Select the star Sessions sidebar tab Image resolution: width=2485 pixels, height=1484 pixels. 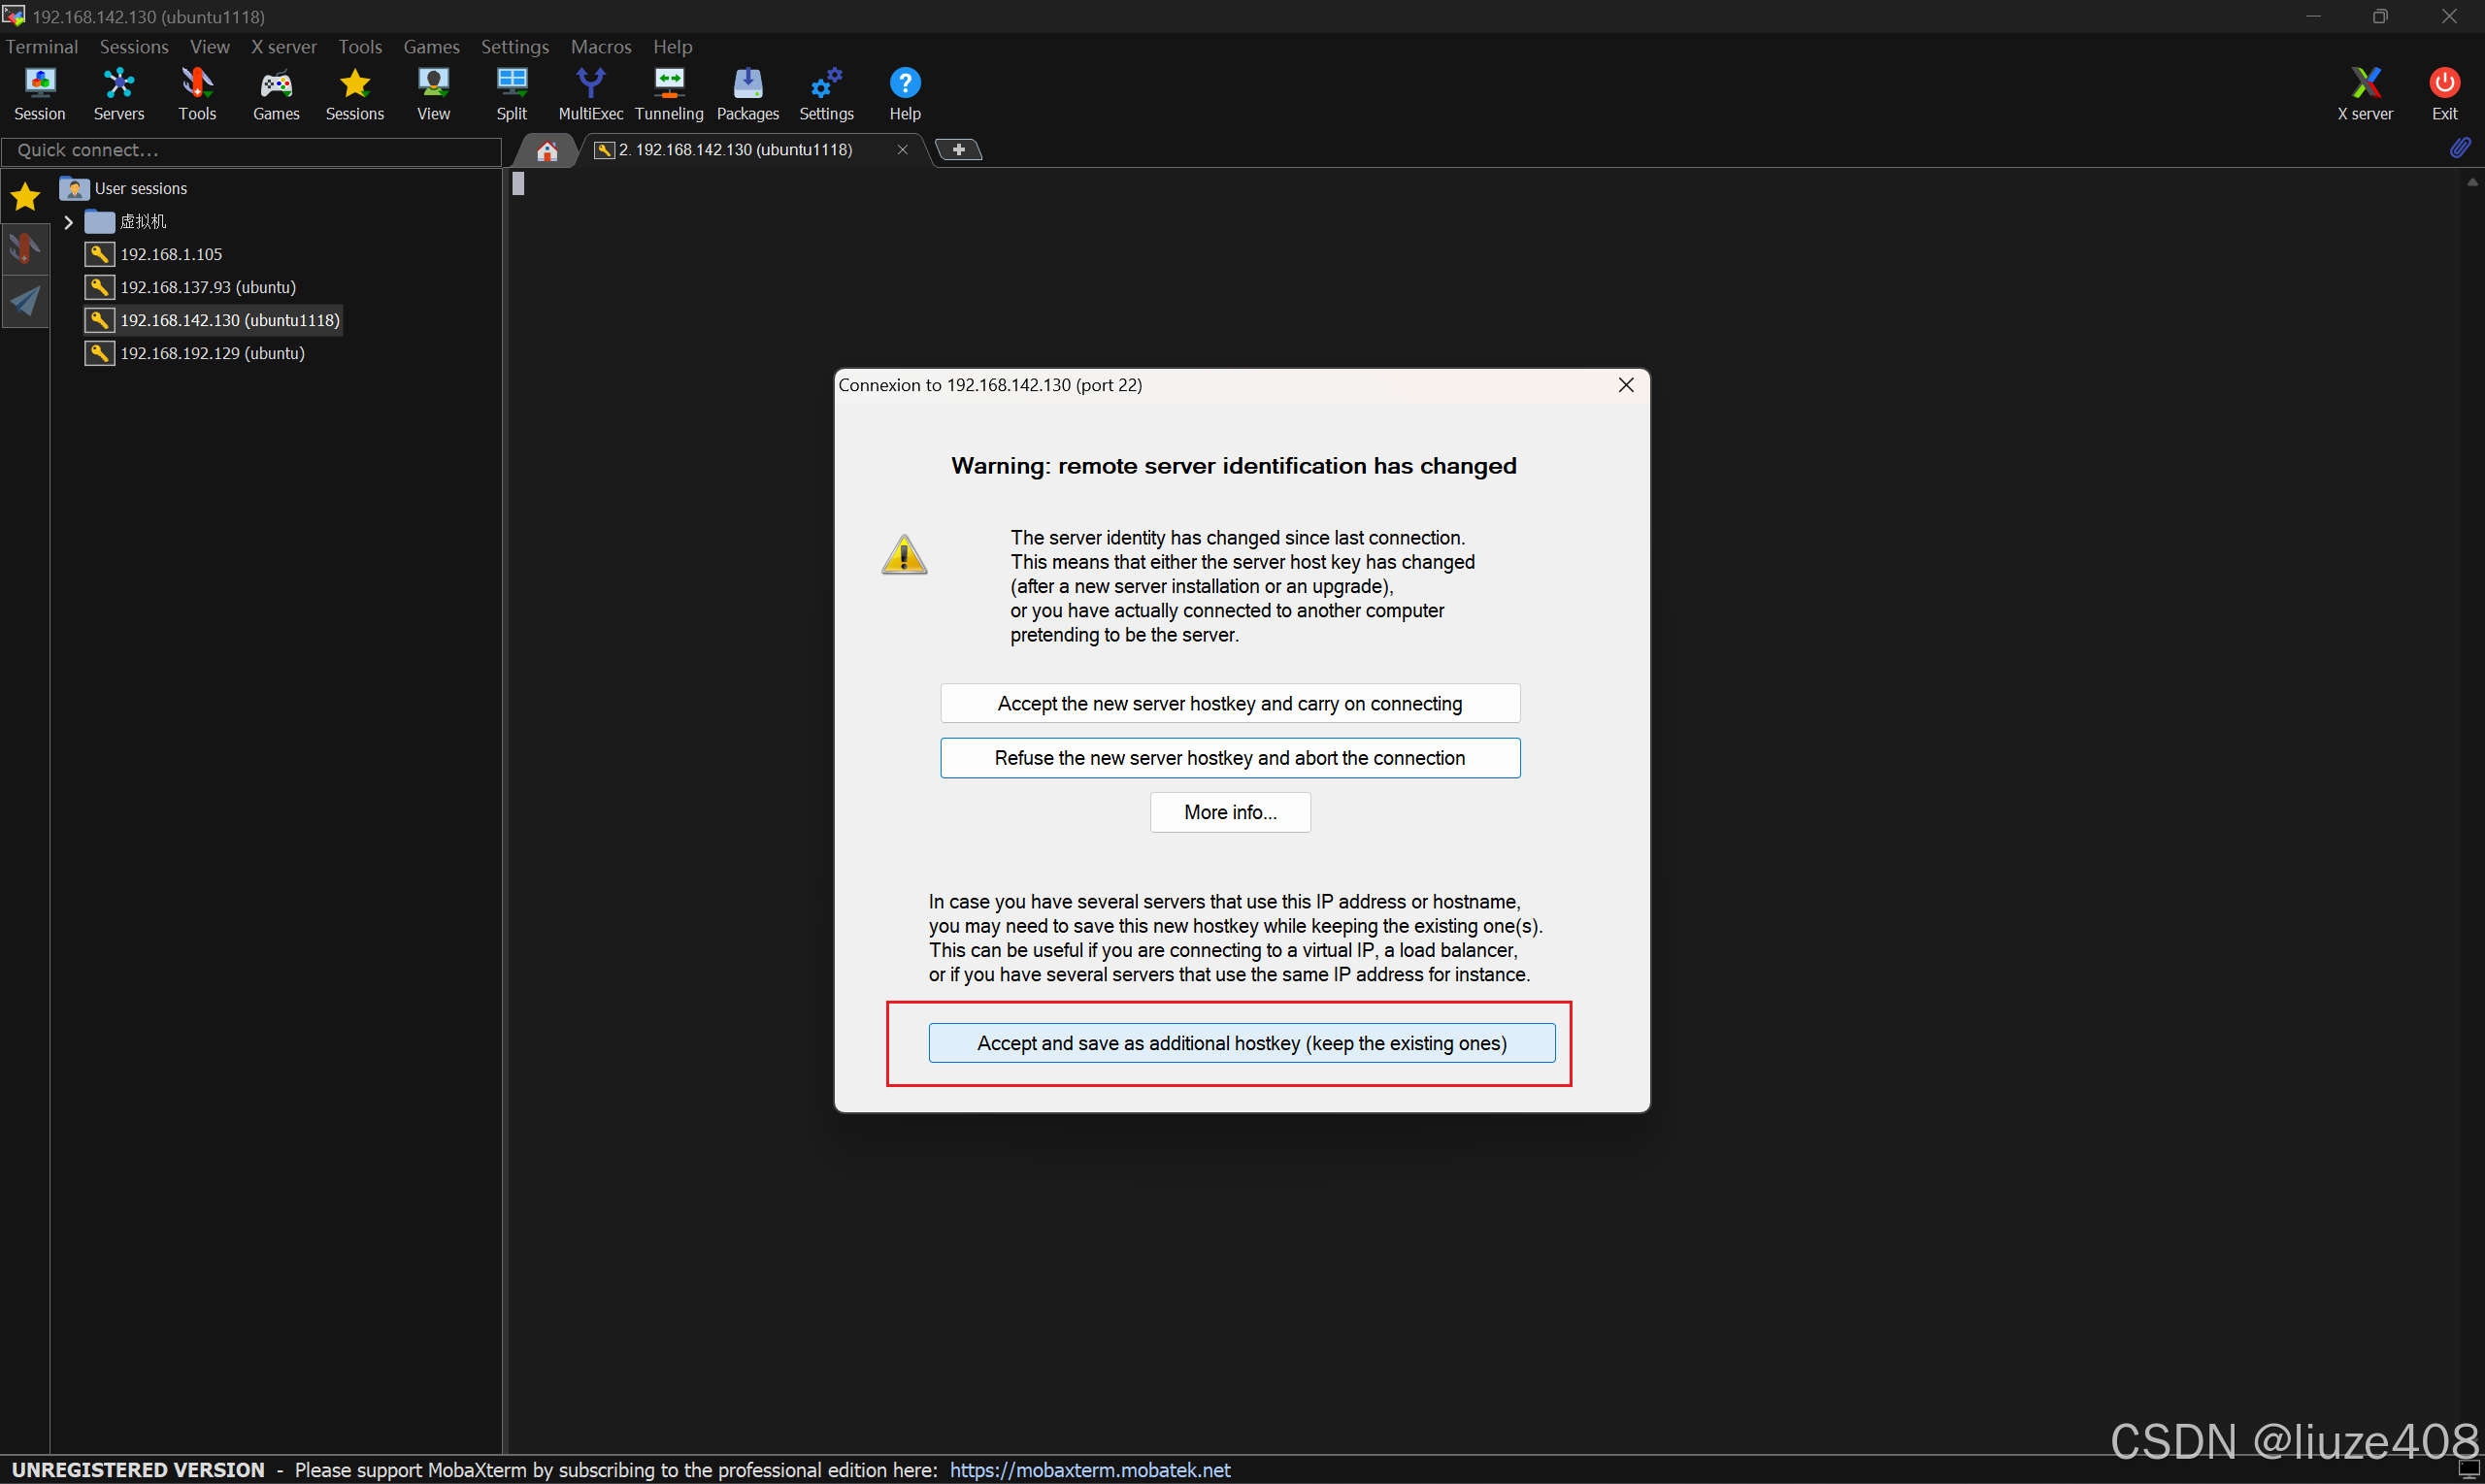[25, 197]
